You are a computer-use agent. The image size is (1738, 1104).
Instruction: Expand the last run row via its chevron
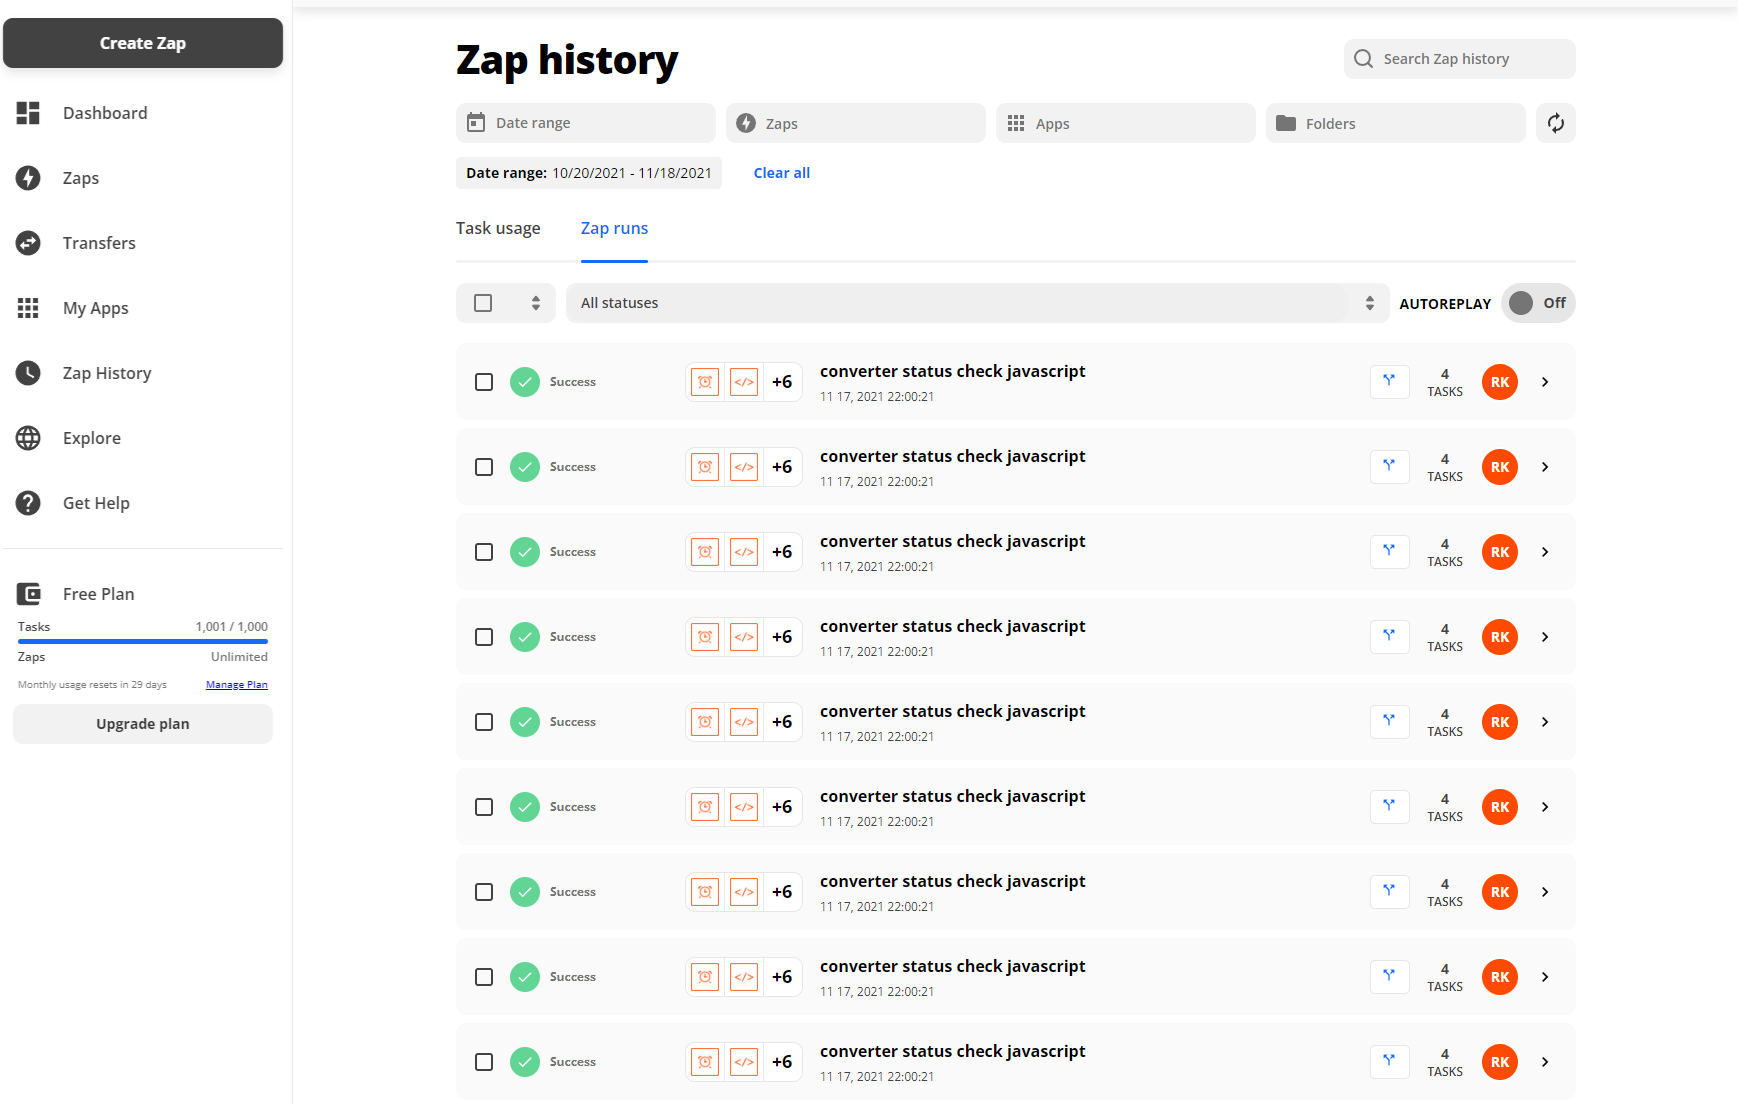point(1545,1062)
